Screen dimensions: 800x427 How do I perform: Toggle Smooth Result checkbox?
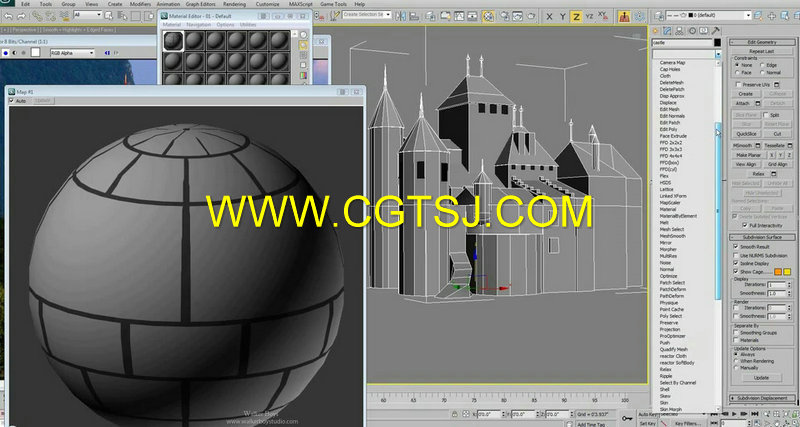click(x=736, y=246)
